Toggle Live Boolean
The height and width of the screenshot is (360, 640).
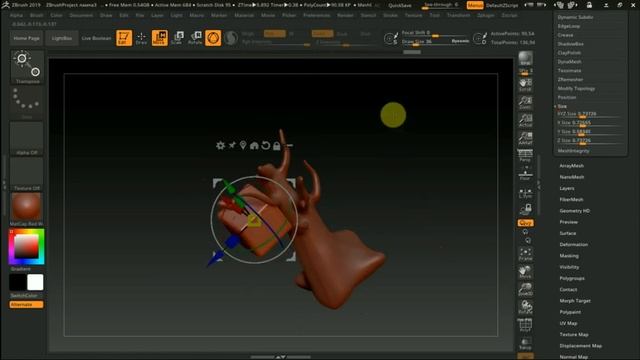coord(96,38)
